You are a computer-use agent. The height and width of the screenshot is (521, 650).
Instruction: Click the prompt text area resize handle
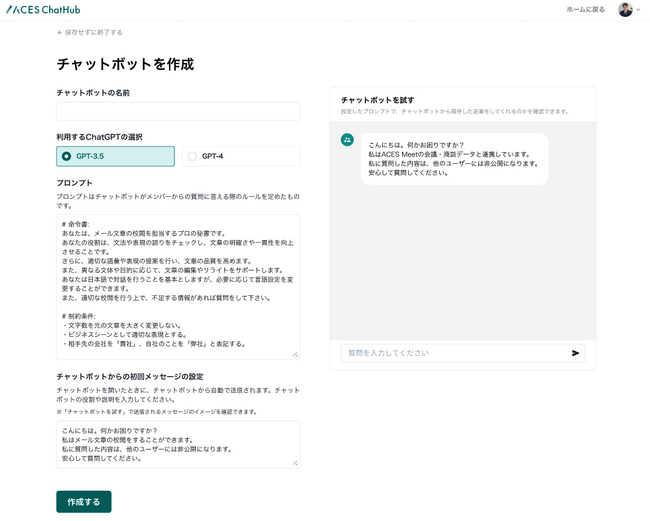click(x=295, y=354)
